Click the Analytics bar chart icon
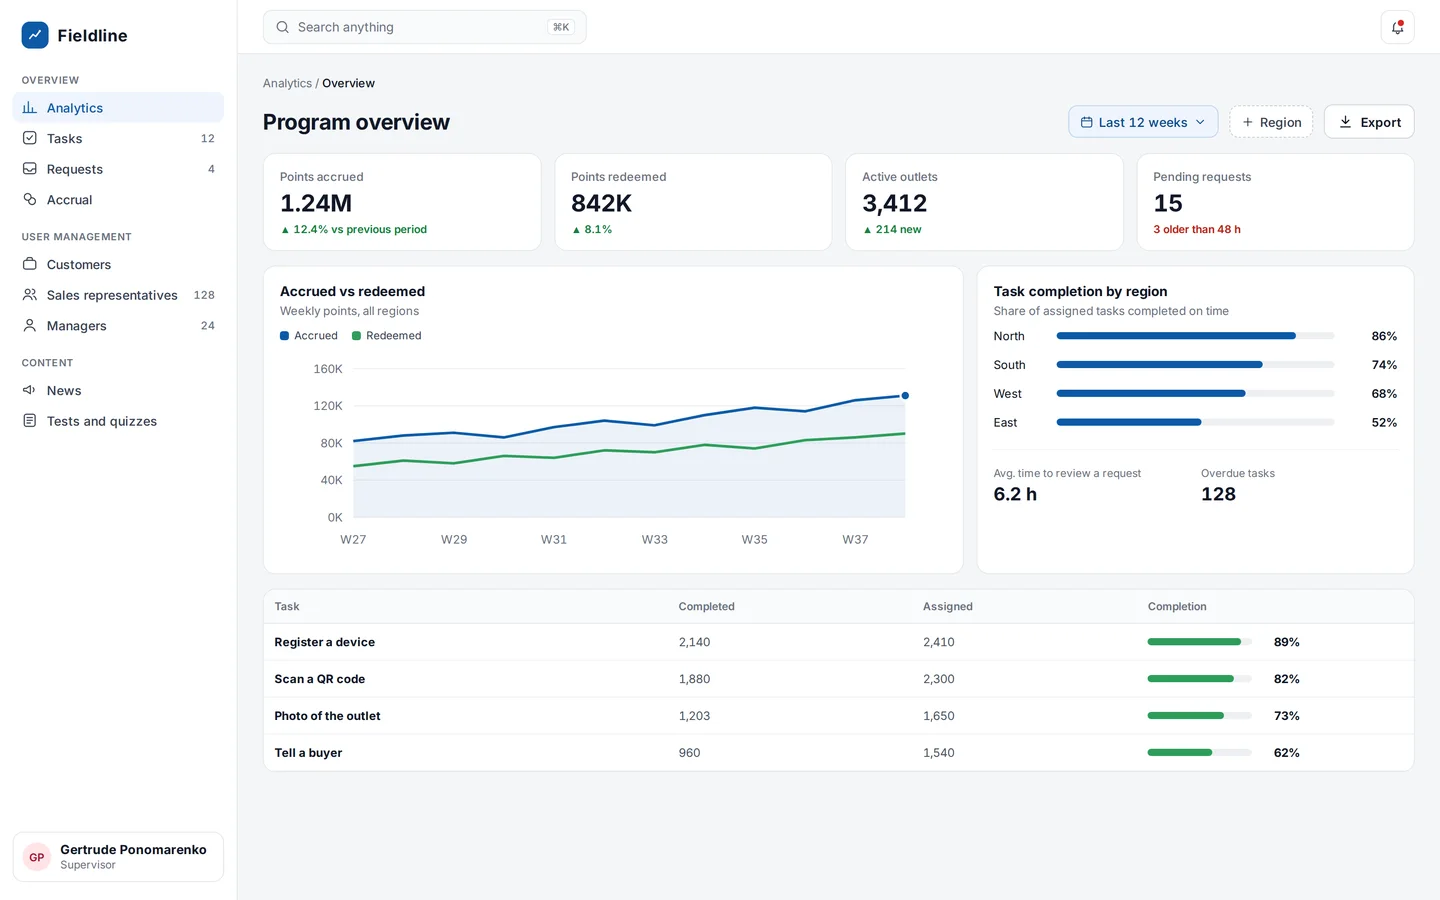1440x900 pixels. [30, 108]
